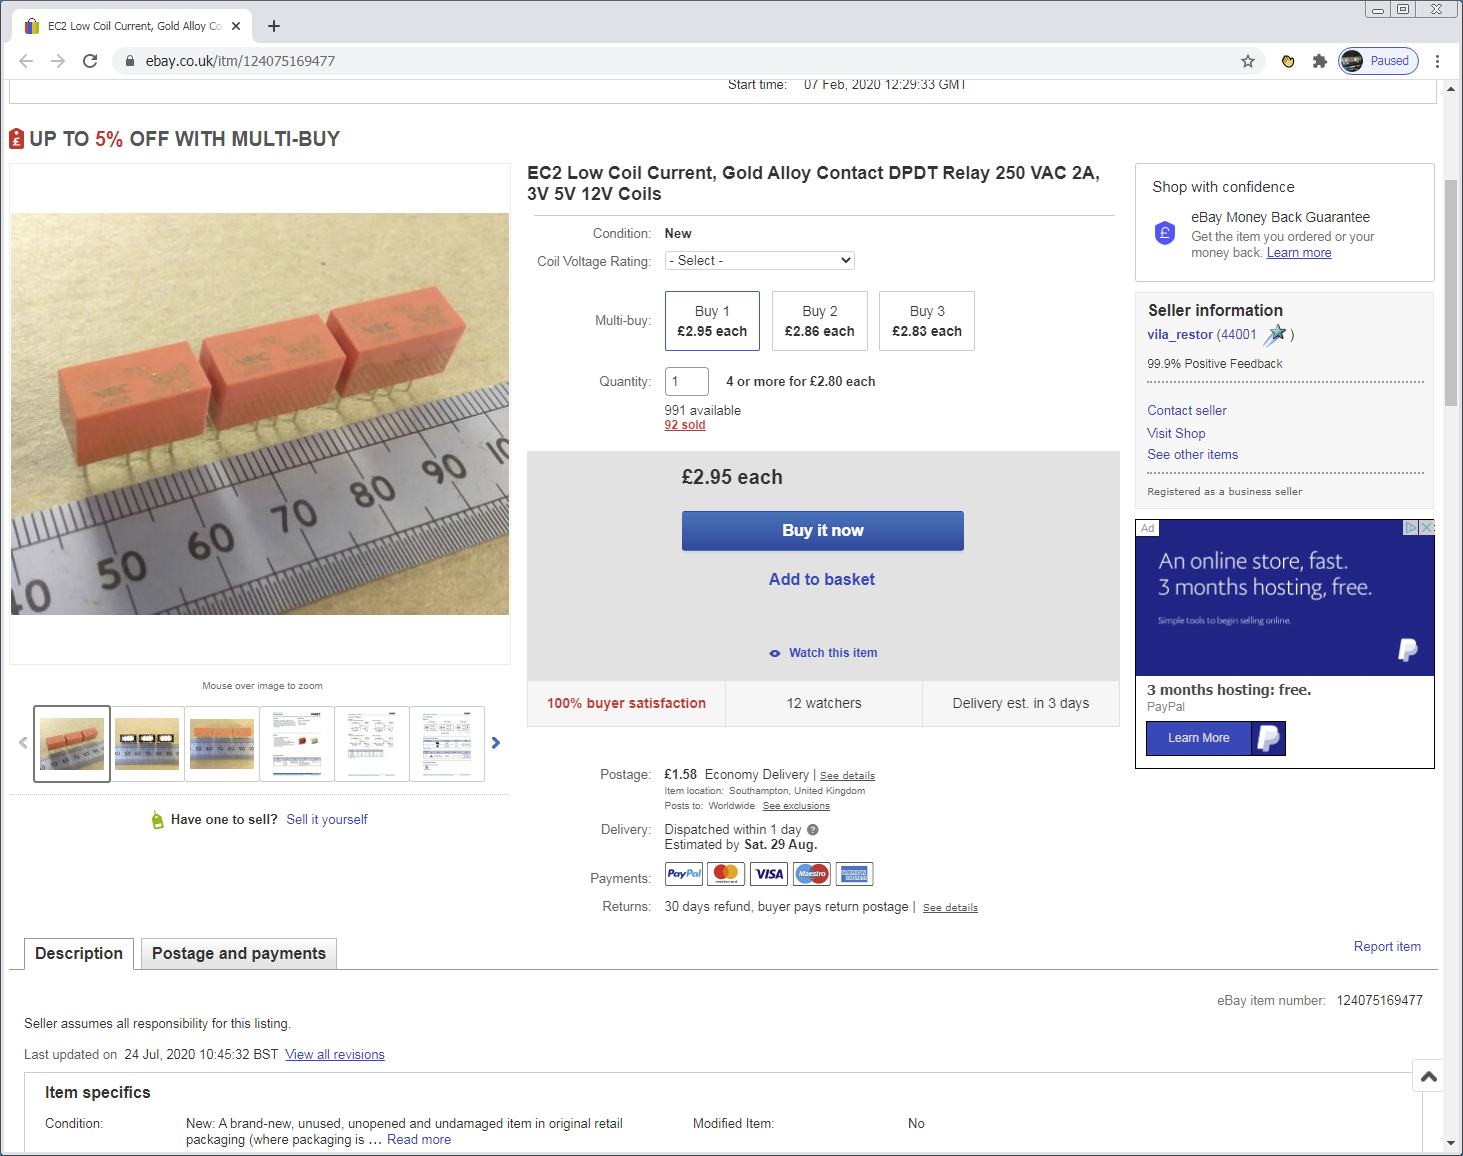Switch to the Postage and payments tab
1463x1156 pixels.
238,953
